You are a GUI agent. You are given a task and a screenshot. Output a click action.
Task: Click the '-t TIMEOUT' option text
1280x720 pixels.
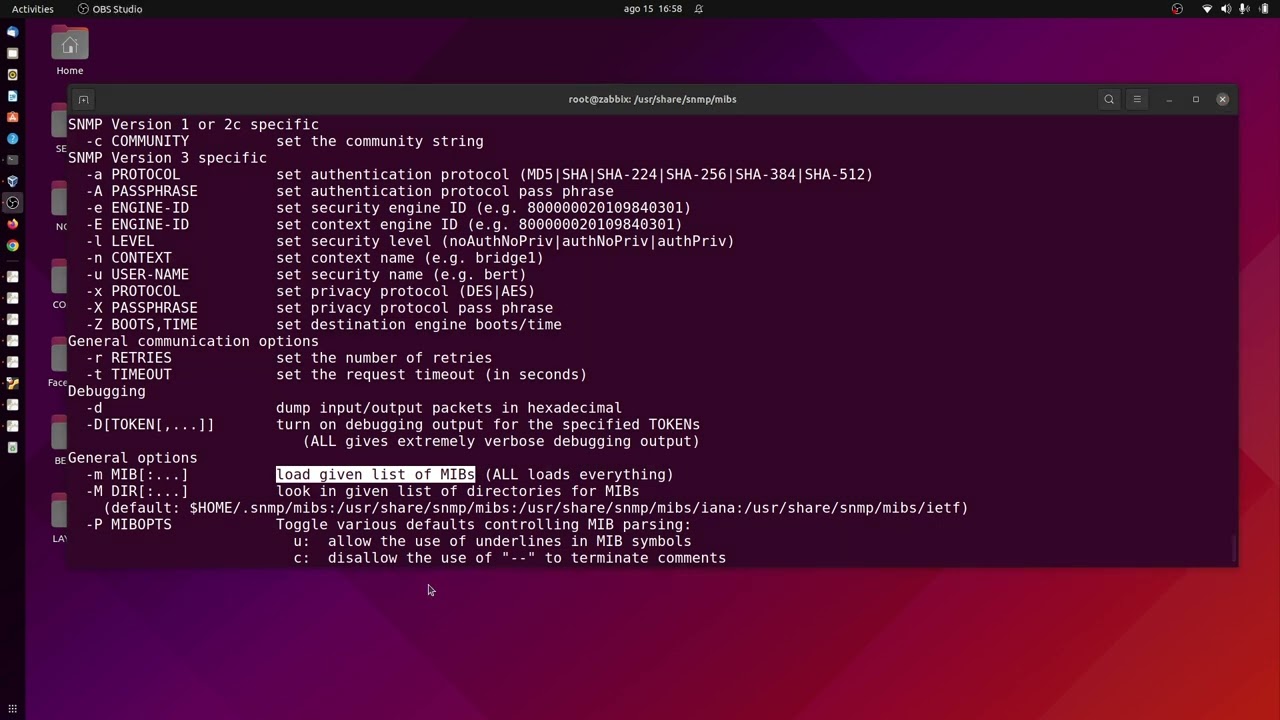[x=128, y=375]
